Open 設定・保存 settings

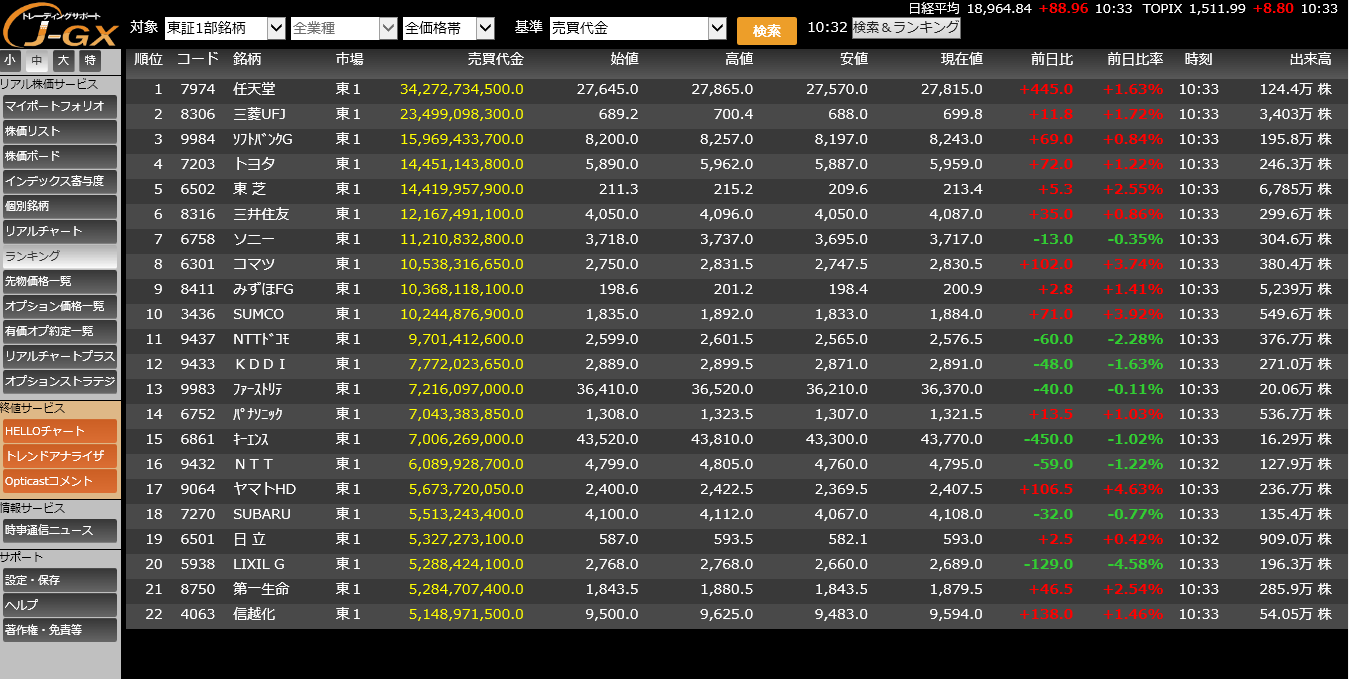pos(59,580)
